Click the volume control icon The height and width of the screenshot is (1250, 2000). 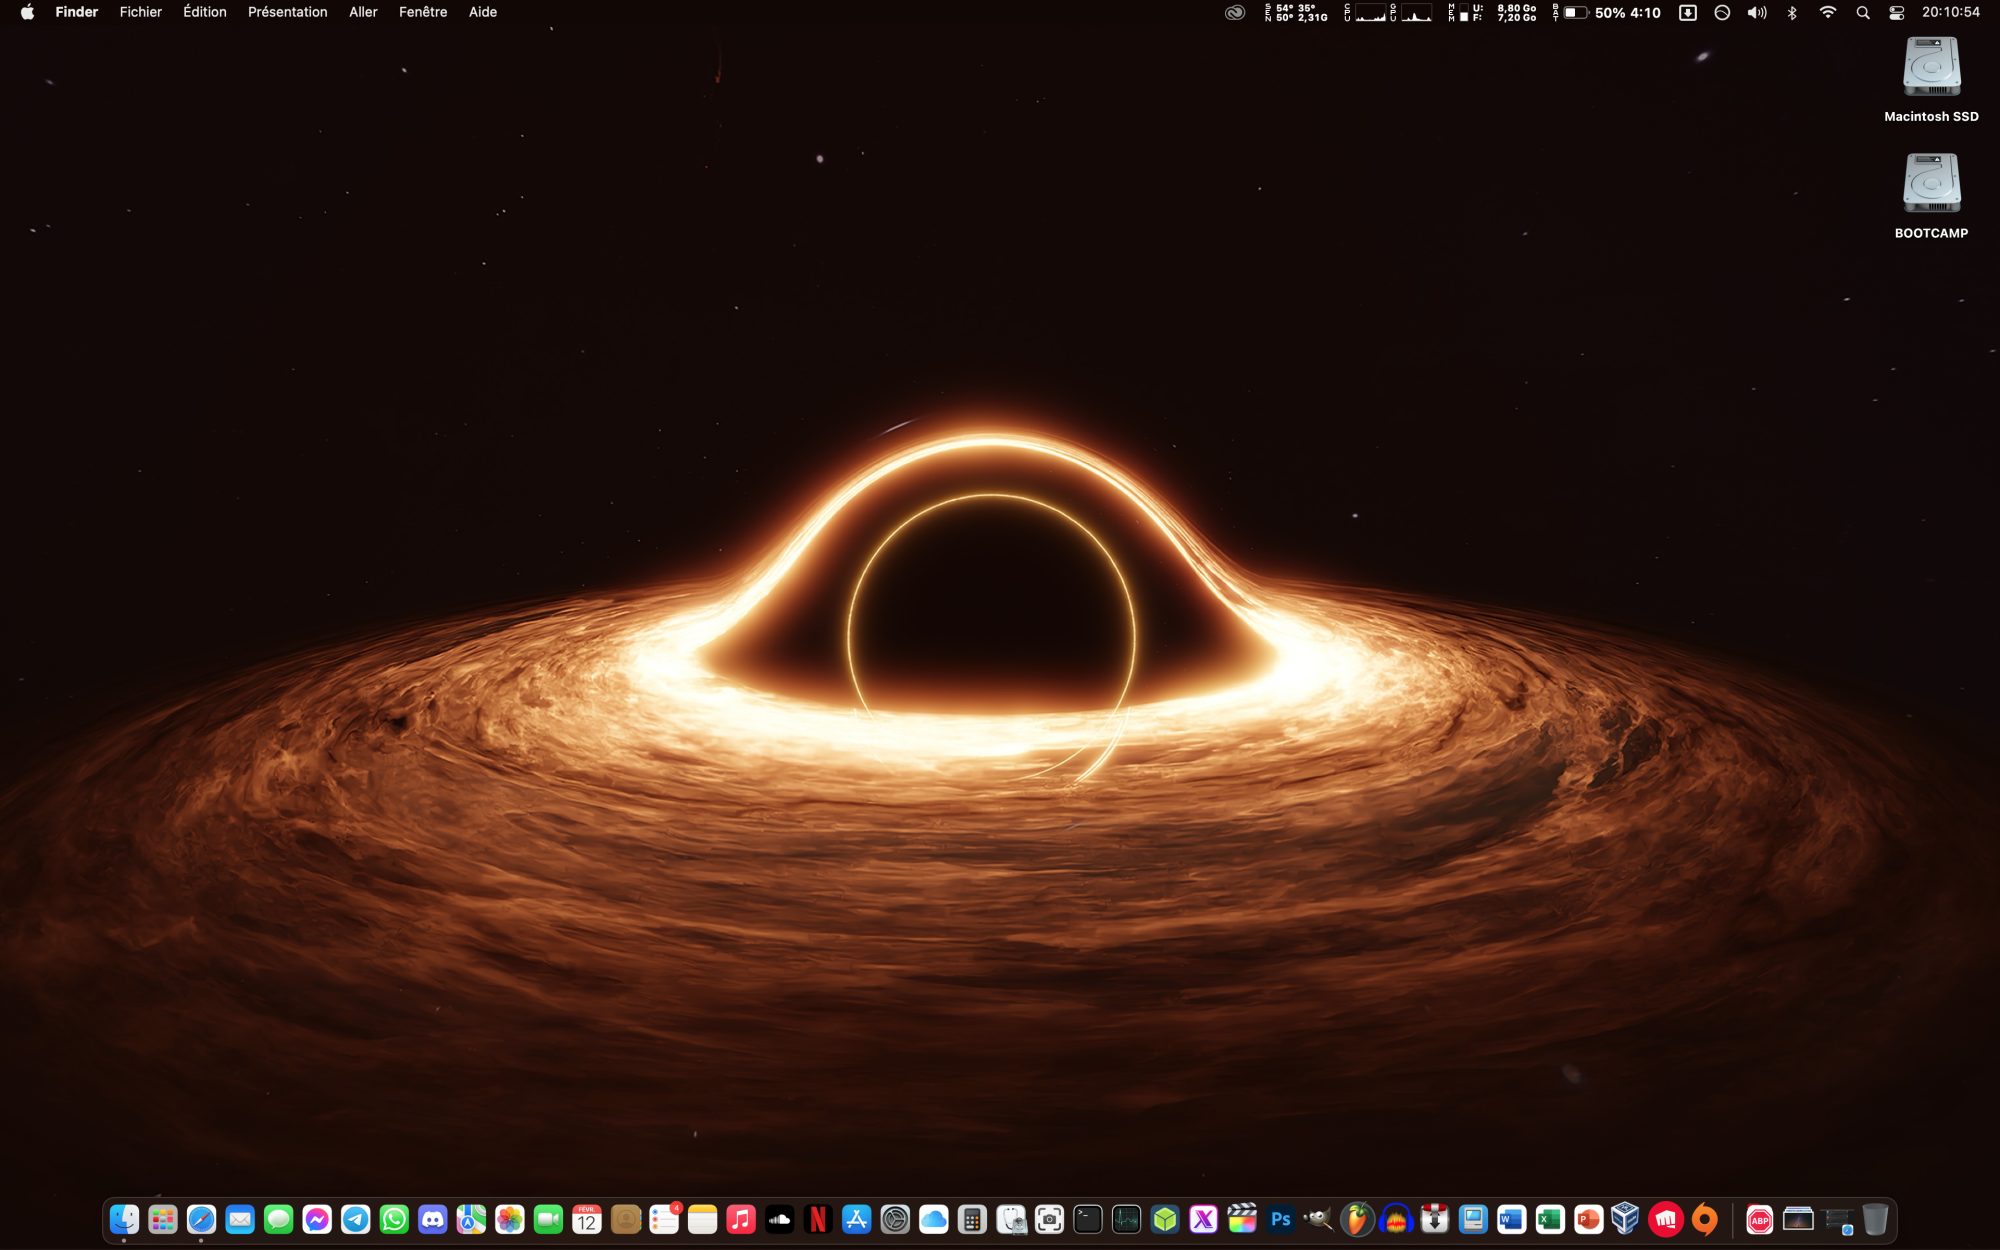point(1757,13)
